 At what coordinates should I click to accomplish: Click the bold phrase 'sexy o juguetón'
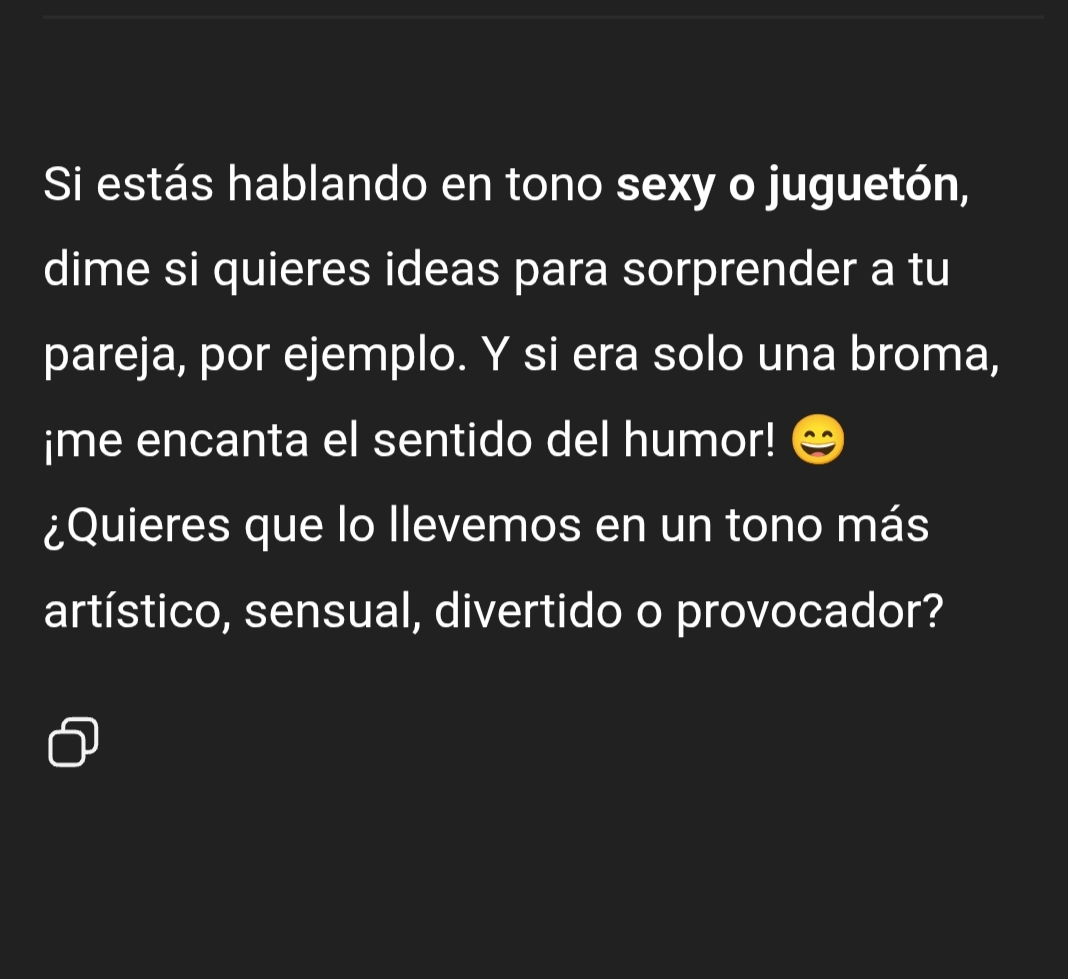click(788, 185)
